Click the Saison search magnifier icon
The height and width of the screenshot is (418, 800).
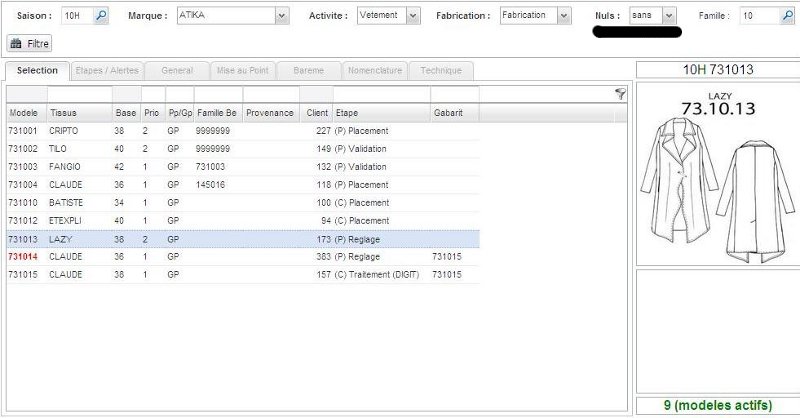point(101,16)
